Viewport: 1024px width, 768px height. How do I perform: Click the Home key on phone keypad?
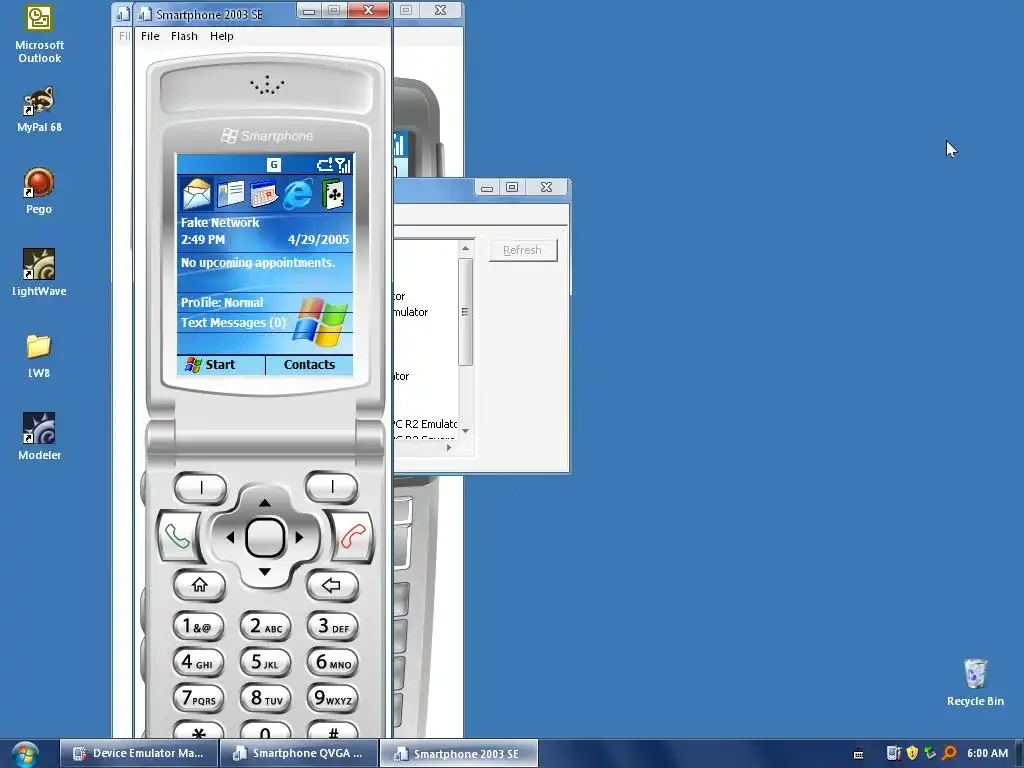click(200, 585)
